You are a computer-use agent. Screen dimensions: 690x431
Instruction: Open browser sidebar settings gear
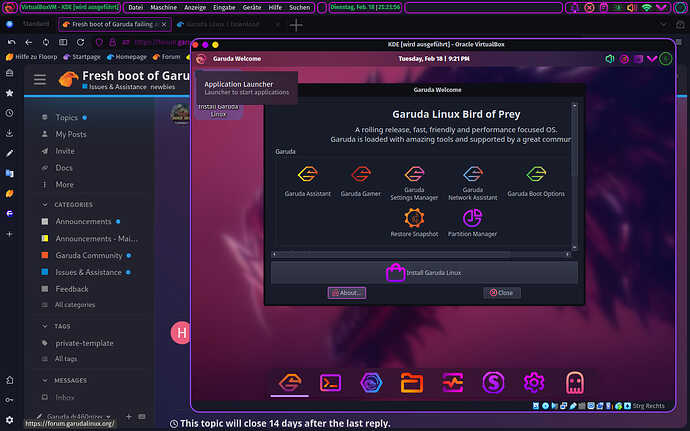[x=9, y=420]
